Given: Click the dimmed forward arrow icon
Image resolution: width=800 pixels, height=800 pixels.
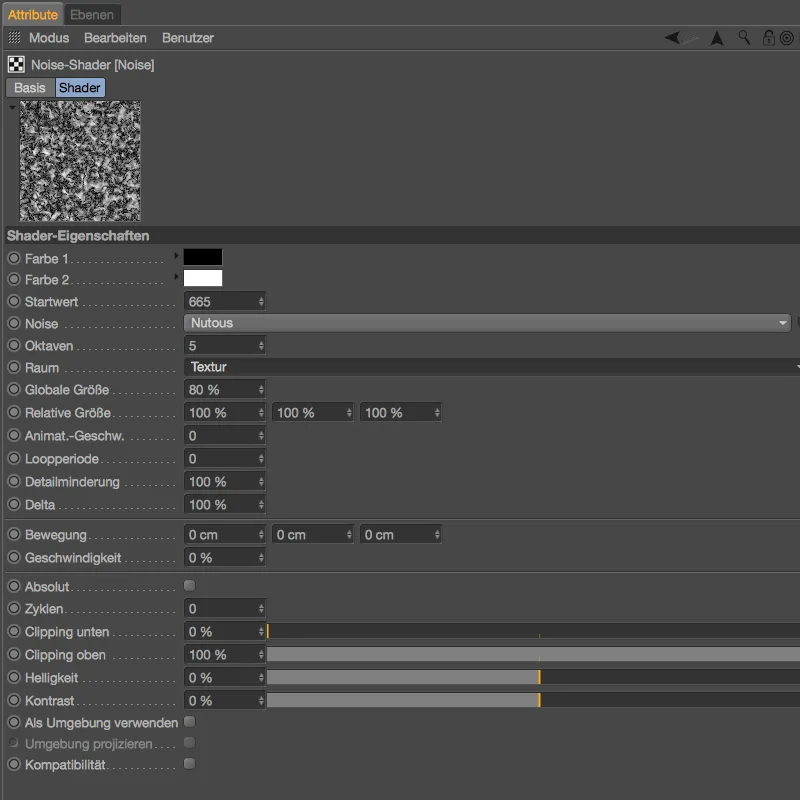Looking at the screenshot, I should 690,38.
